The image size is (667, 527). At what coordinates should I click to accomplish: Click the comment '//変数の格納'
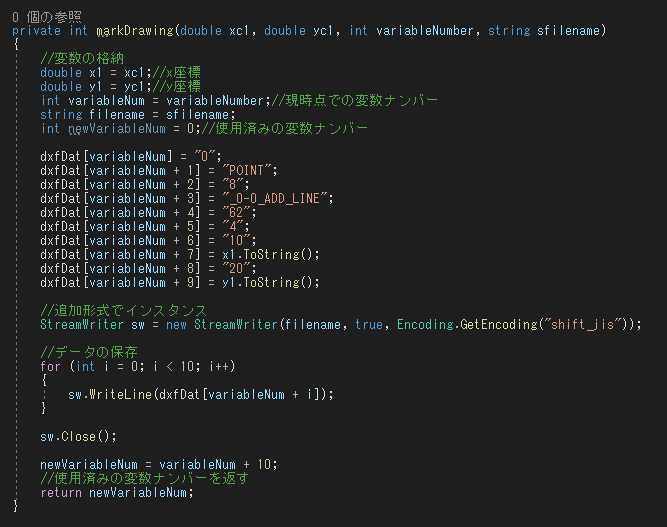tap(82, 58)
